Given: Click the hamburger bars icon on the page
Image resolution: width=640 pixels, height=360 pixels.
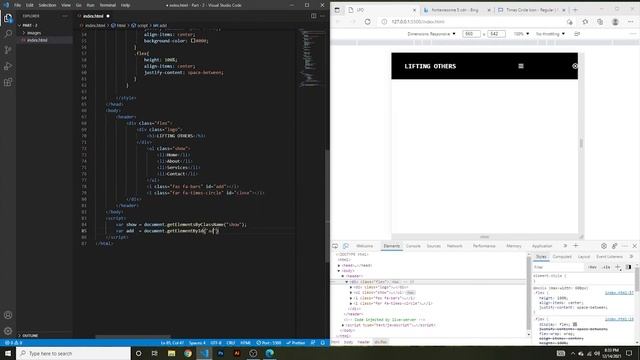Looking at the screenshot, I should 521,66.
